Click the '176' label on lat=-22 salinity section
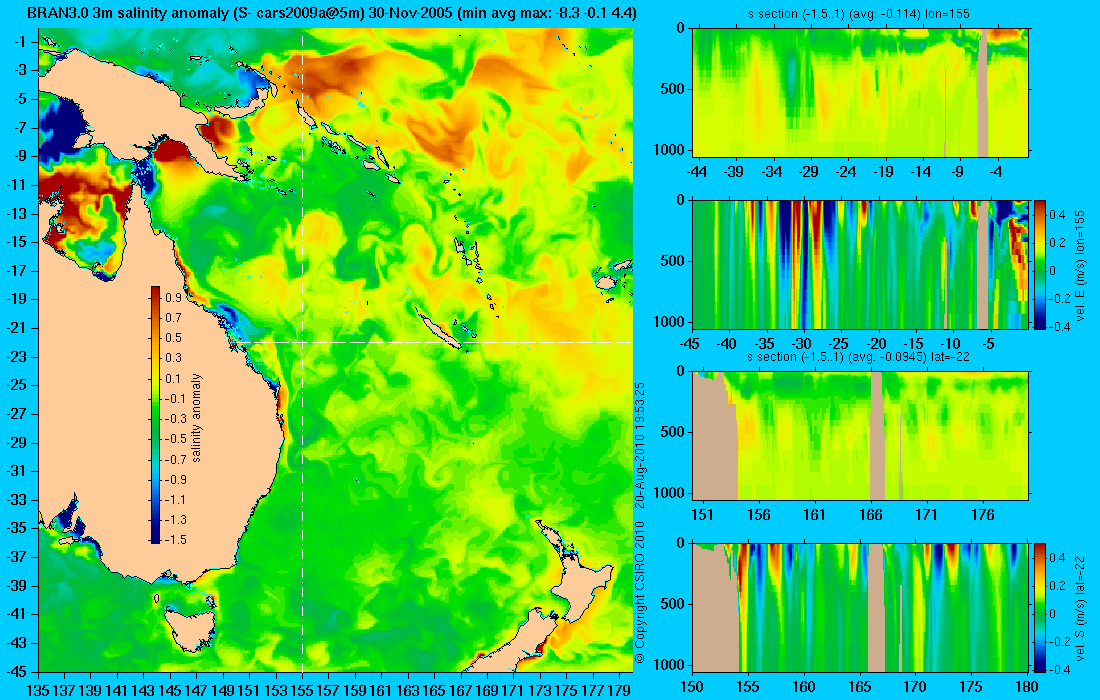 tap(983, 515)
